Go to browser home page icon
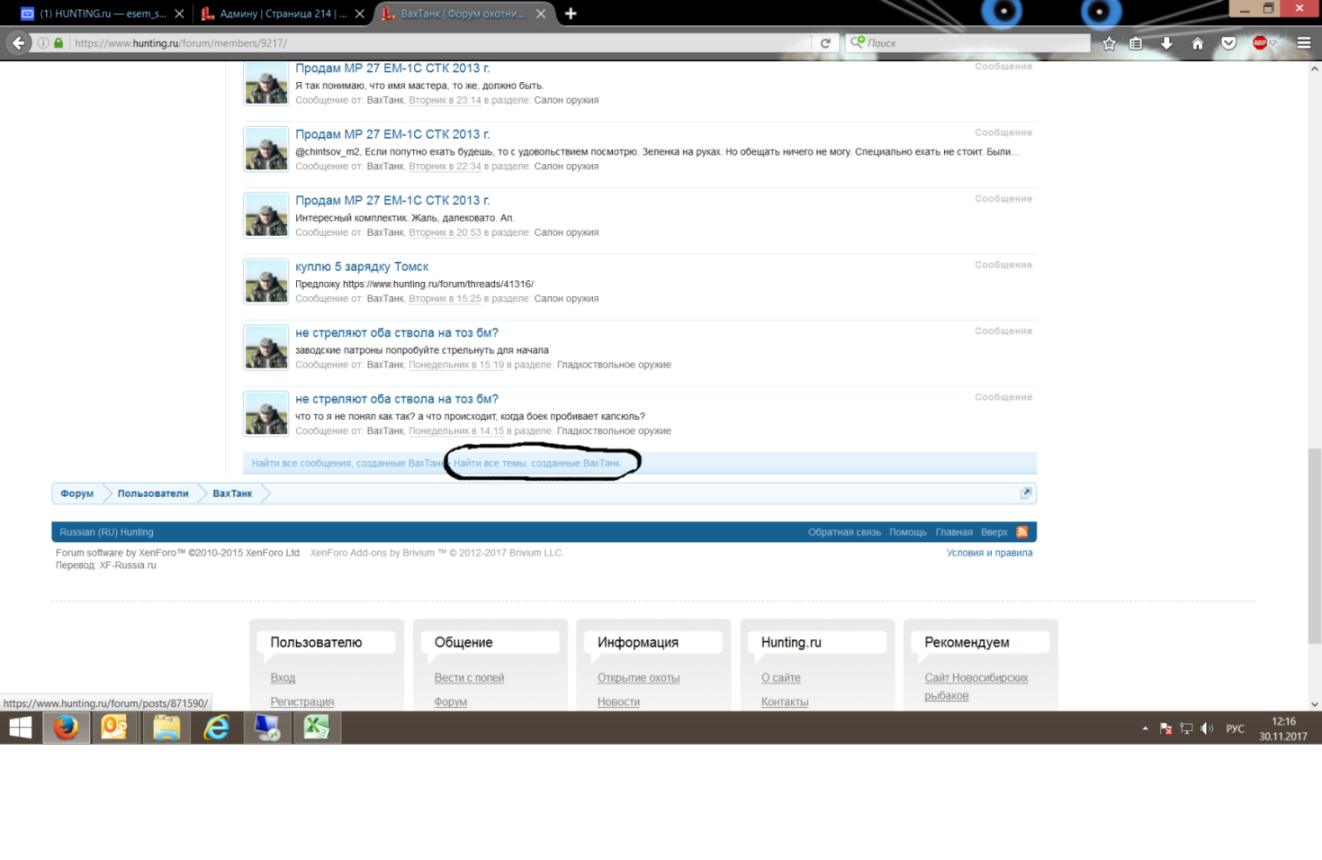The height and width of the screenshot is (860, 1322). point(1197,43)
